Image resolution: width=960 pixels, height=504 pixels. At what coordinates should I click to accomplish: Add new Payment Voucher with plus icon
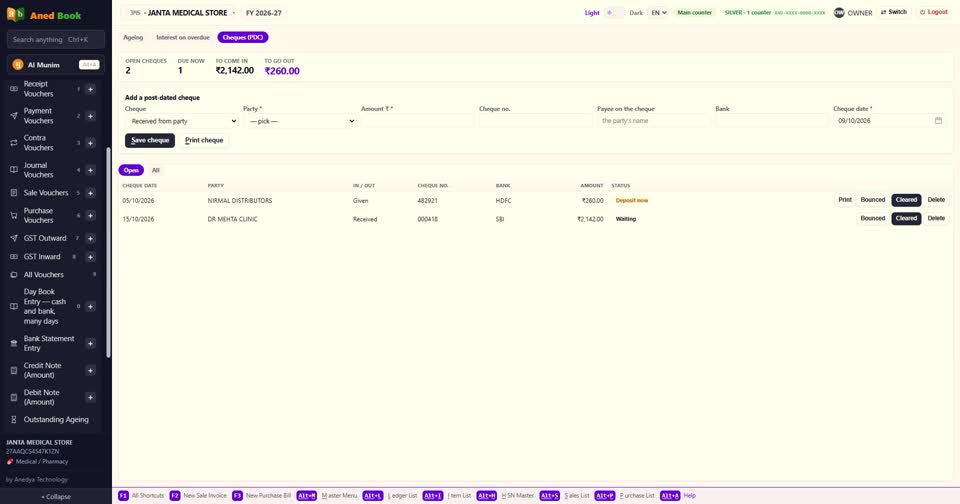(x=90, y=116)
